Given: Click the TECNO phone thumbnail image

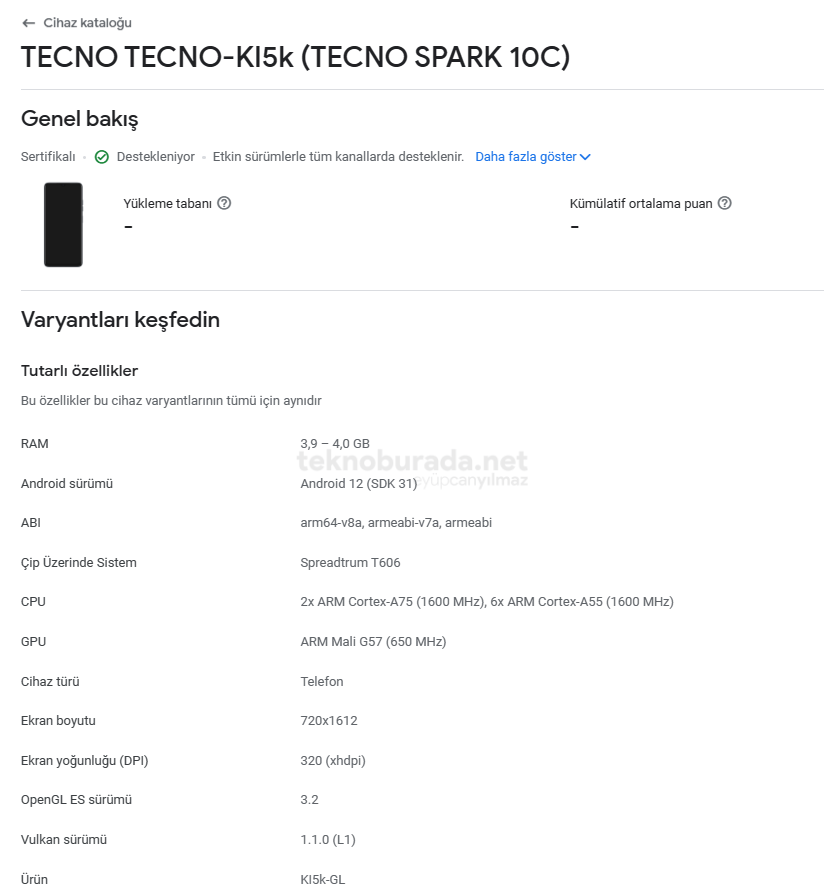Looking at the screenshot, I should 63,225.
